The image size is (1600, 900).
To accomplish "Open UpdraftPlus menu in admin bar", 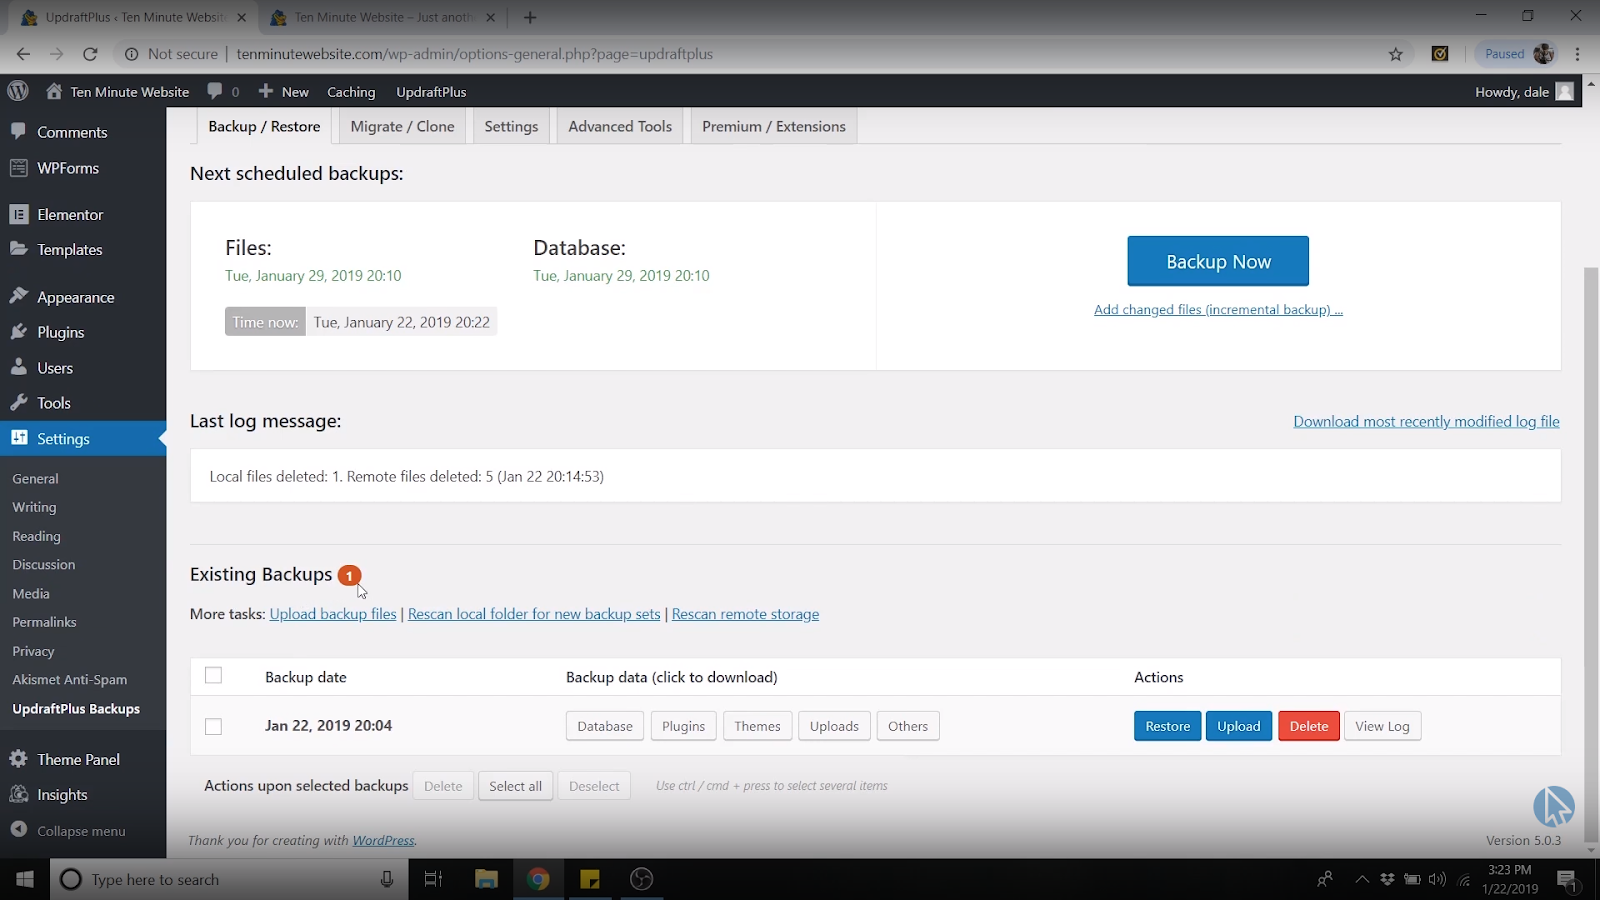I will click(x=431, y=91).
